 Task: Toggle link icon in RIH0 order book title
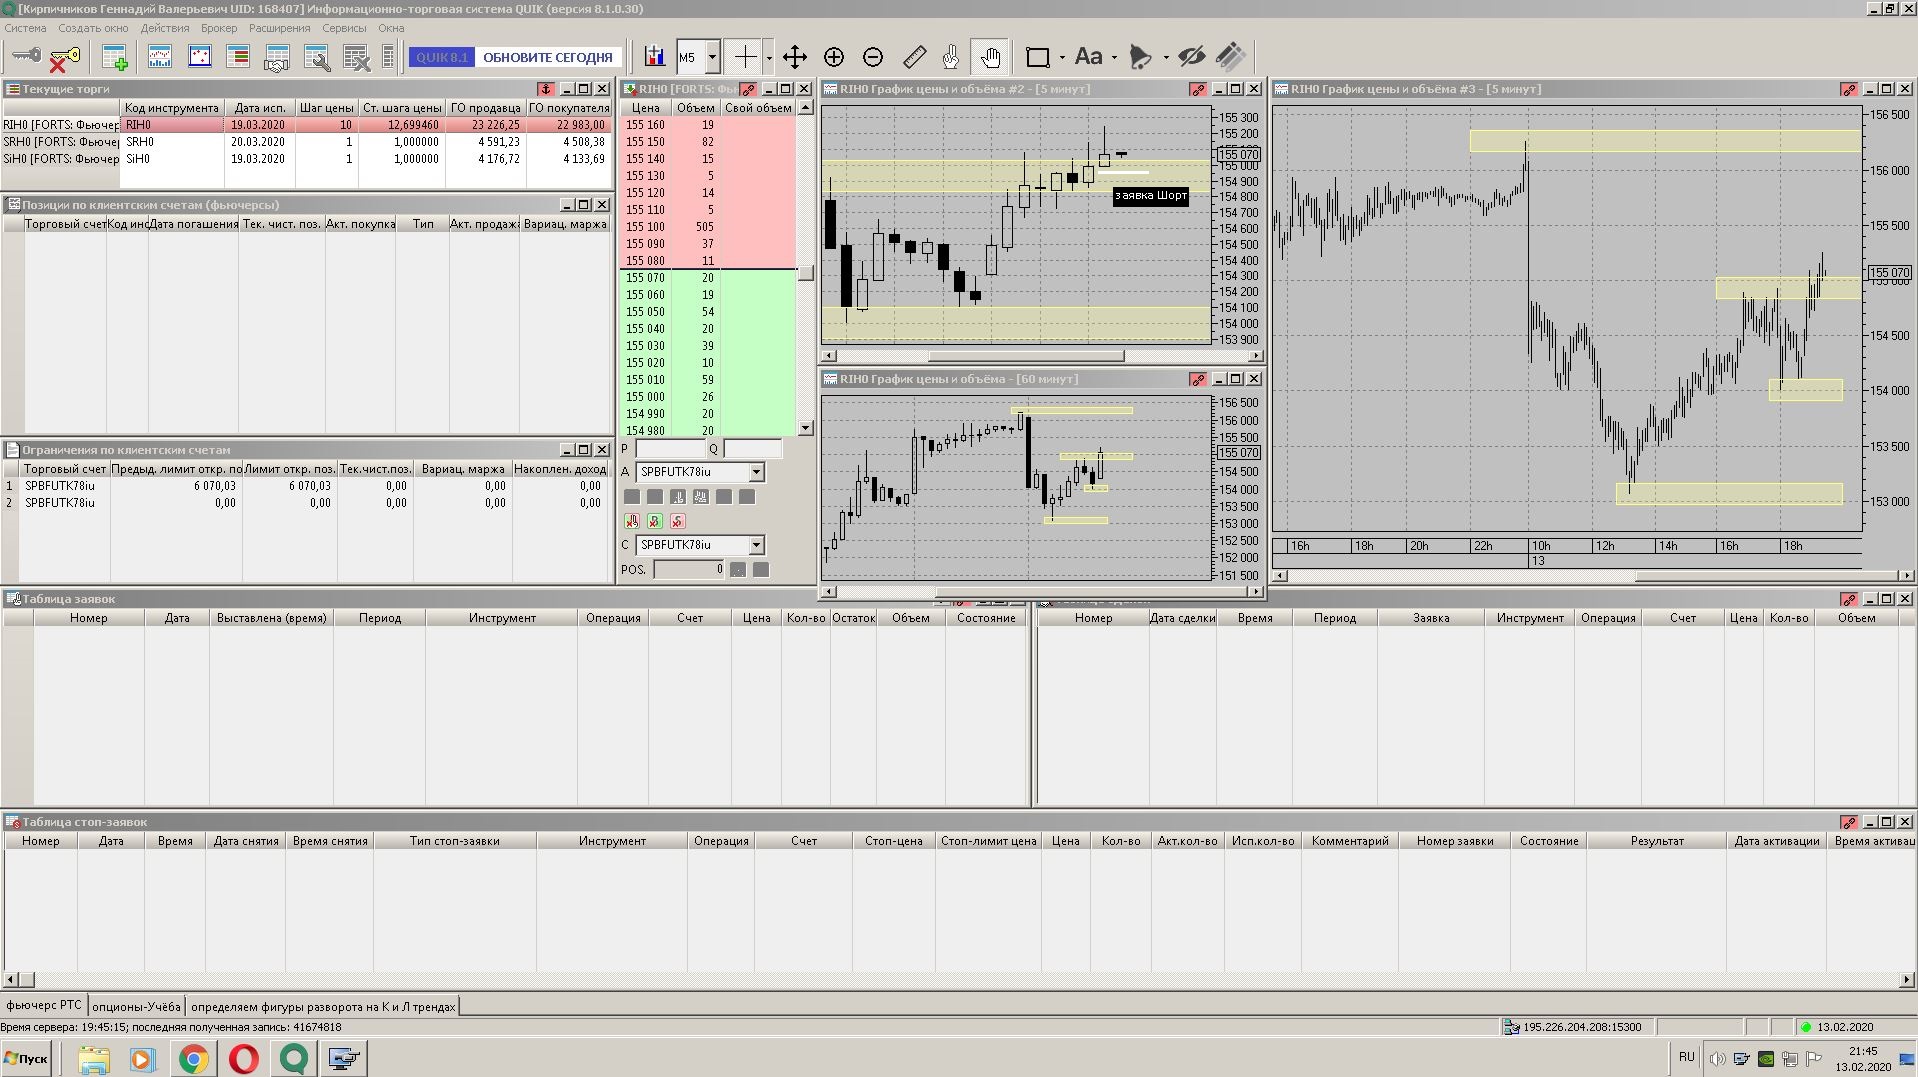748,89
